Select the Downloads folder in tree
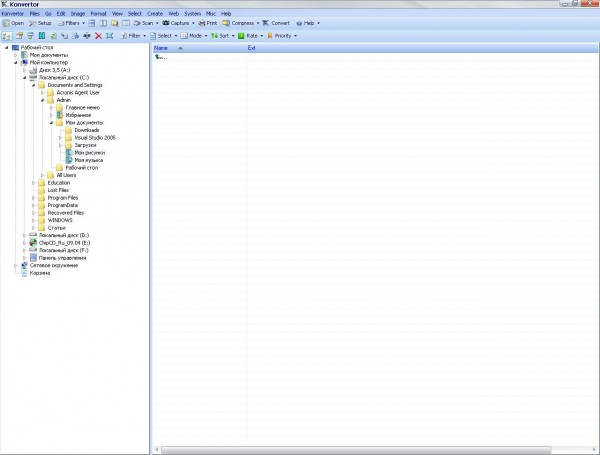The image size is (600, 455). [x=86, y=130]
